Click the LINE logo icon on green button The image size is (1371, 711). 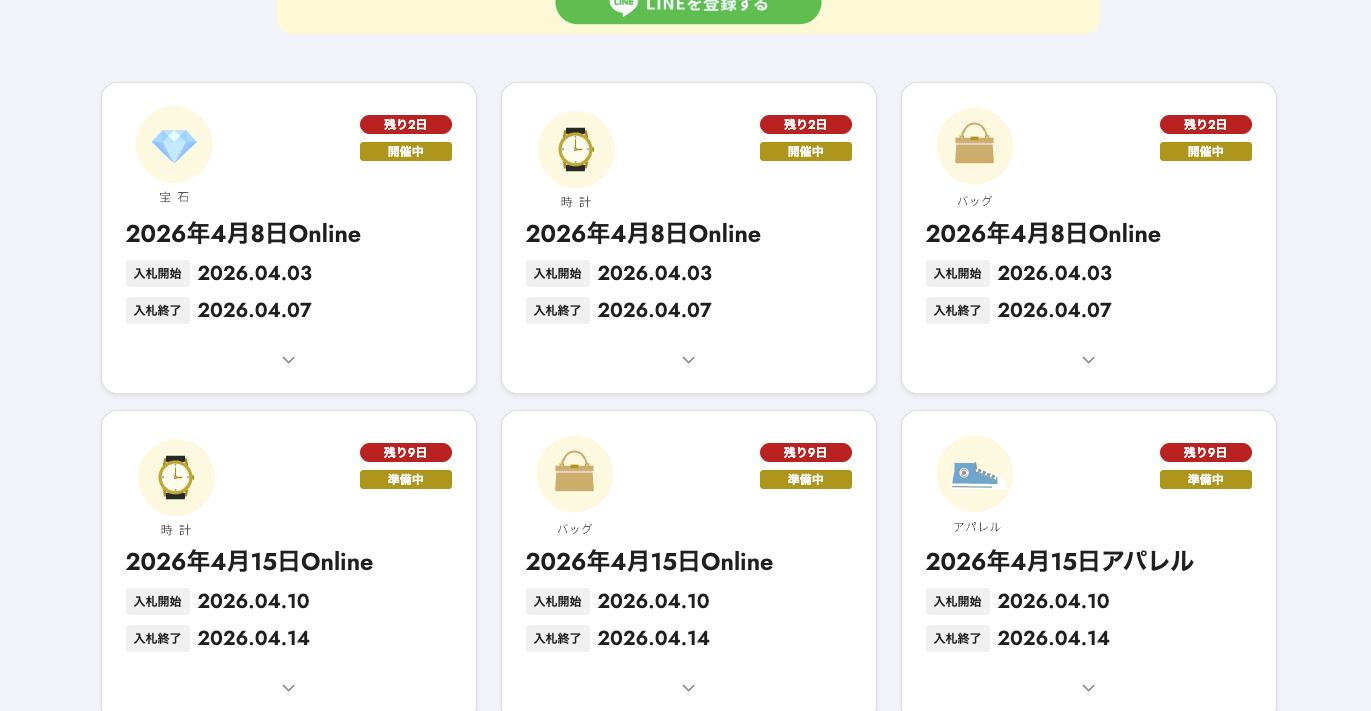pyautogui.click(x=624, y=5)
